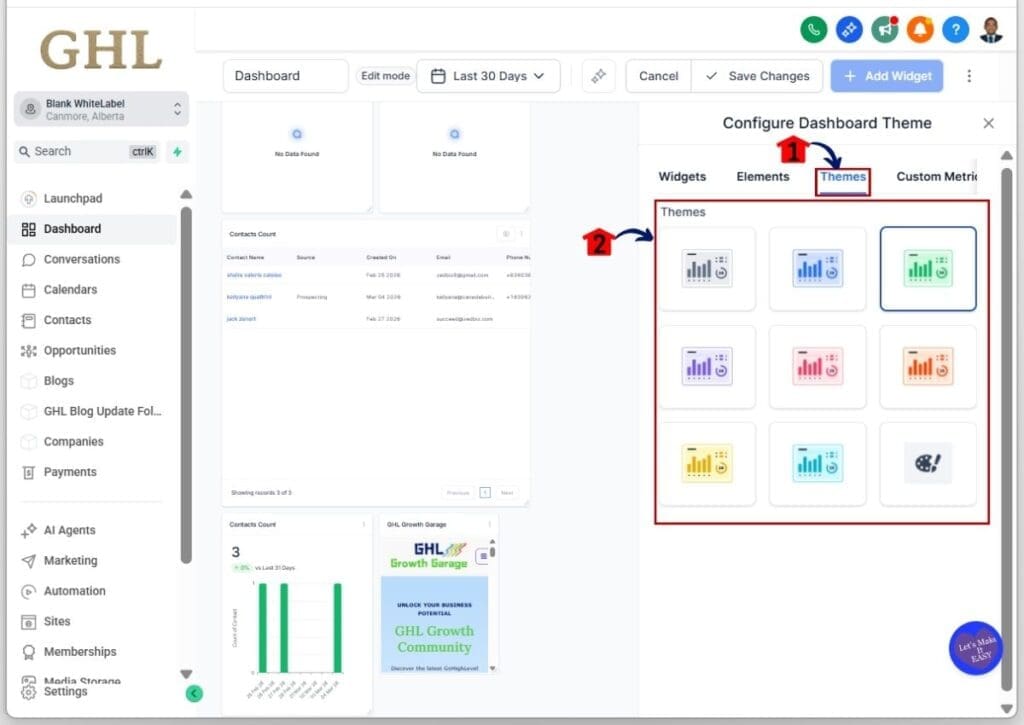The image size is (1024, 725).
Task: Select the custom palette theme icon
Action: (927, 464)
